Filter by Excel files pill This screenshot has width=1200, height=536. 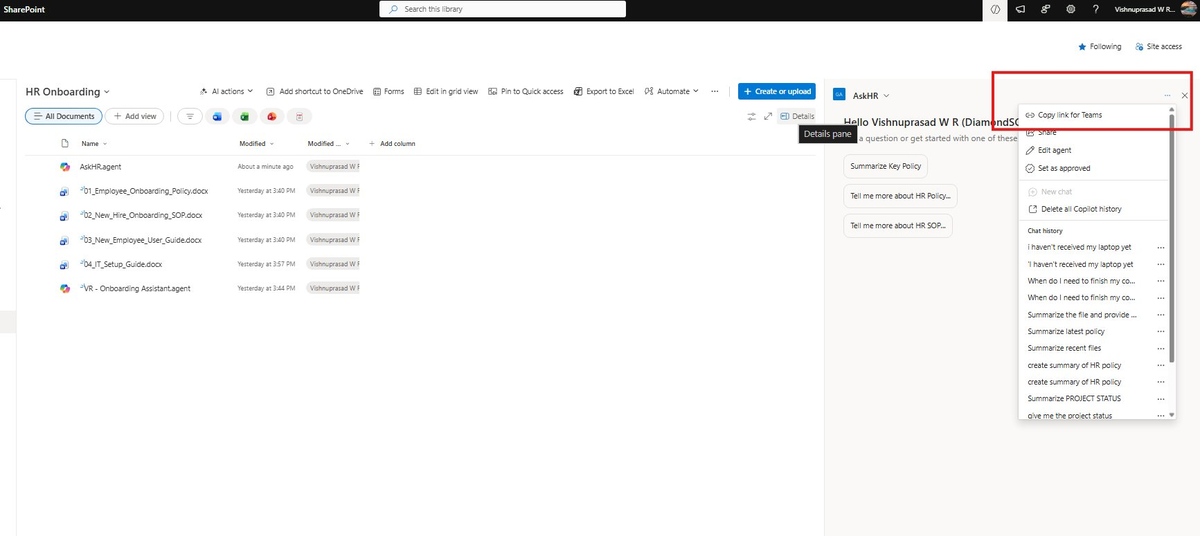pos(244,116)
